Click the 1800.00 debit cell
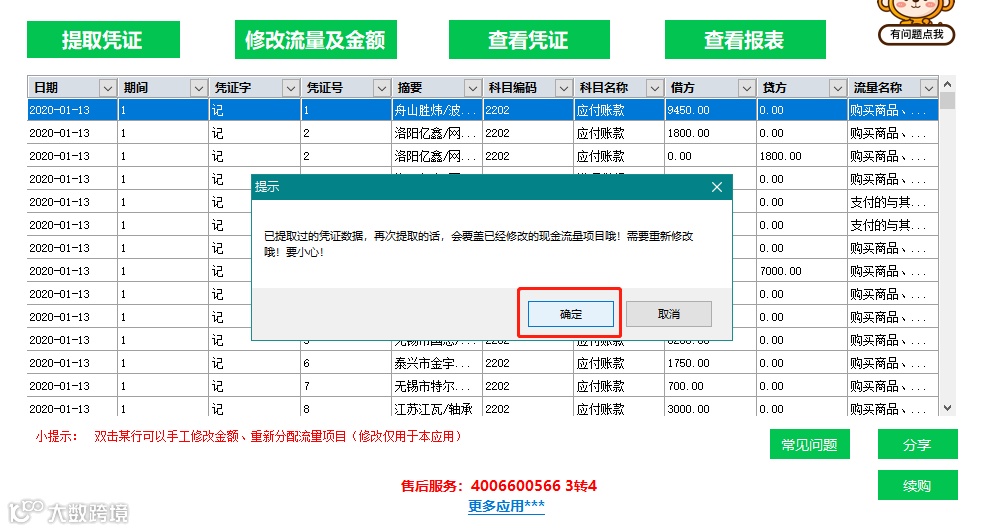Image resolution: width=981 pixels, height=531 pixels. click(x=710, y=133)
